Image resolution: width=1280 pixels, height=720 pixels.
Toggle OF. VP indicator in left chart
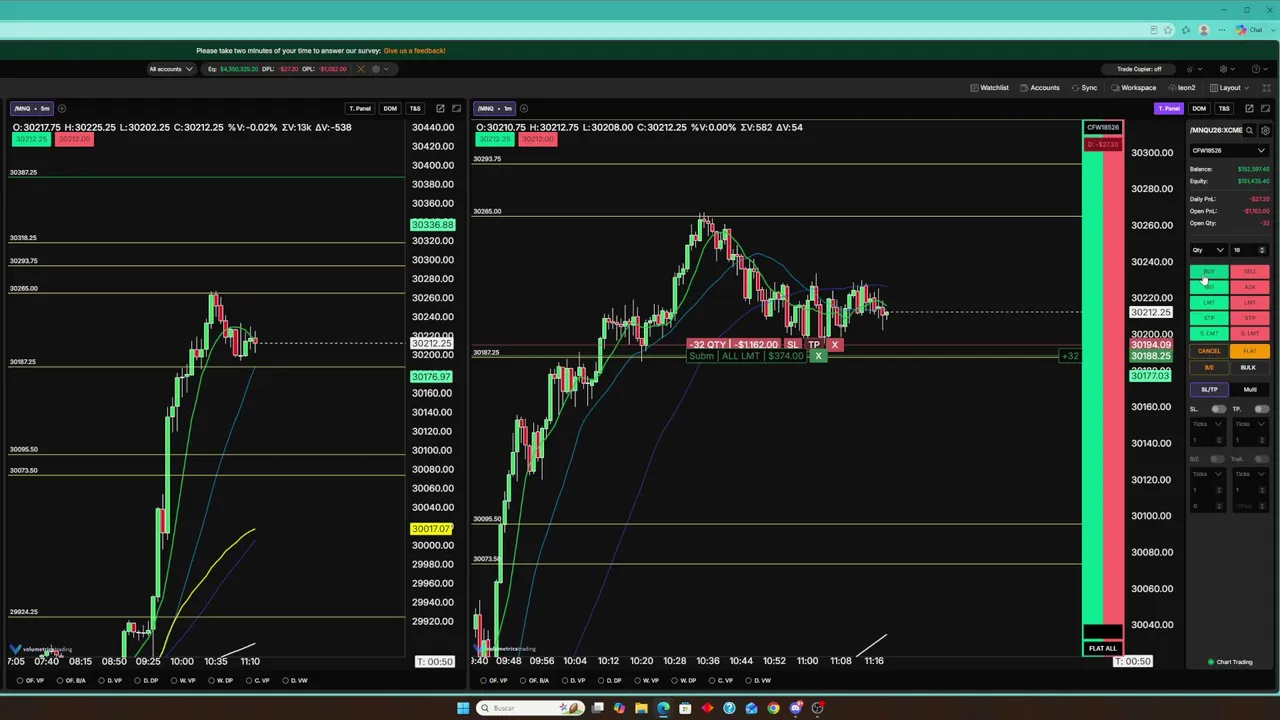pyautogui.click(x=31, y=681)
